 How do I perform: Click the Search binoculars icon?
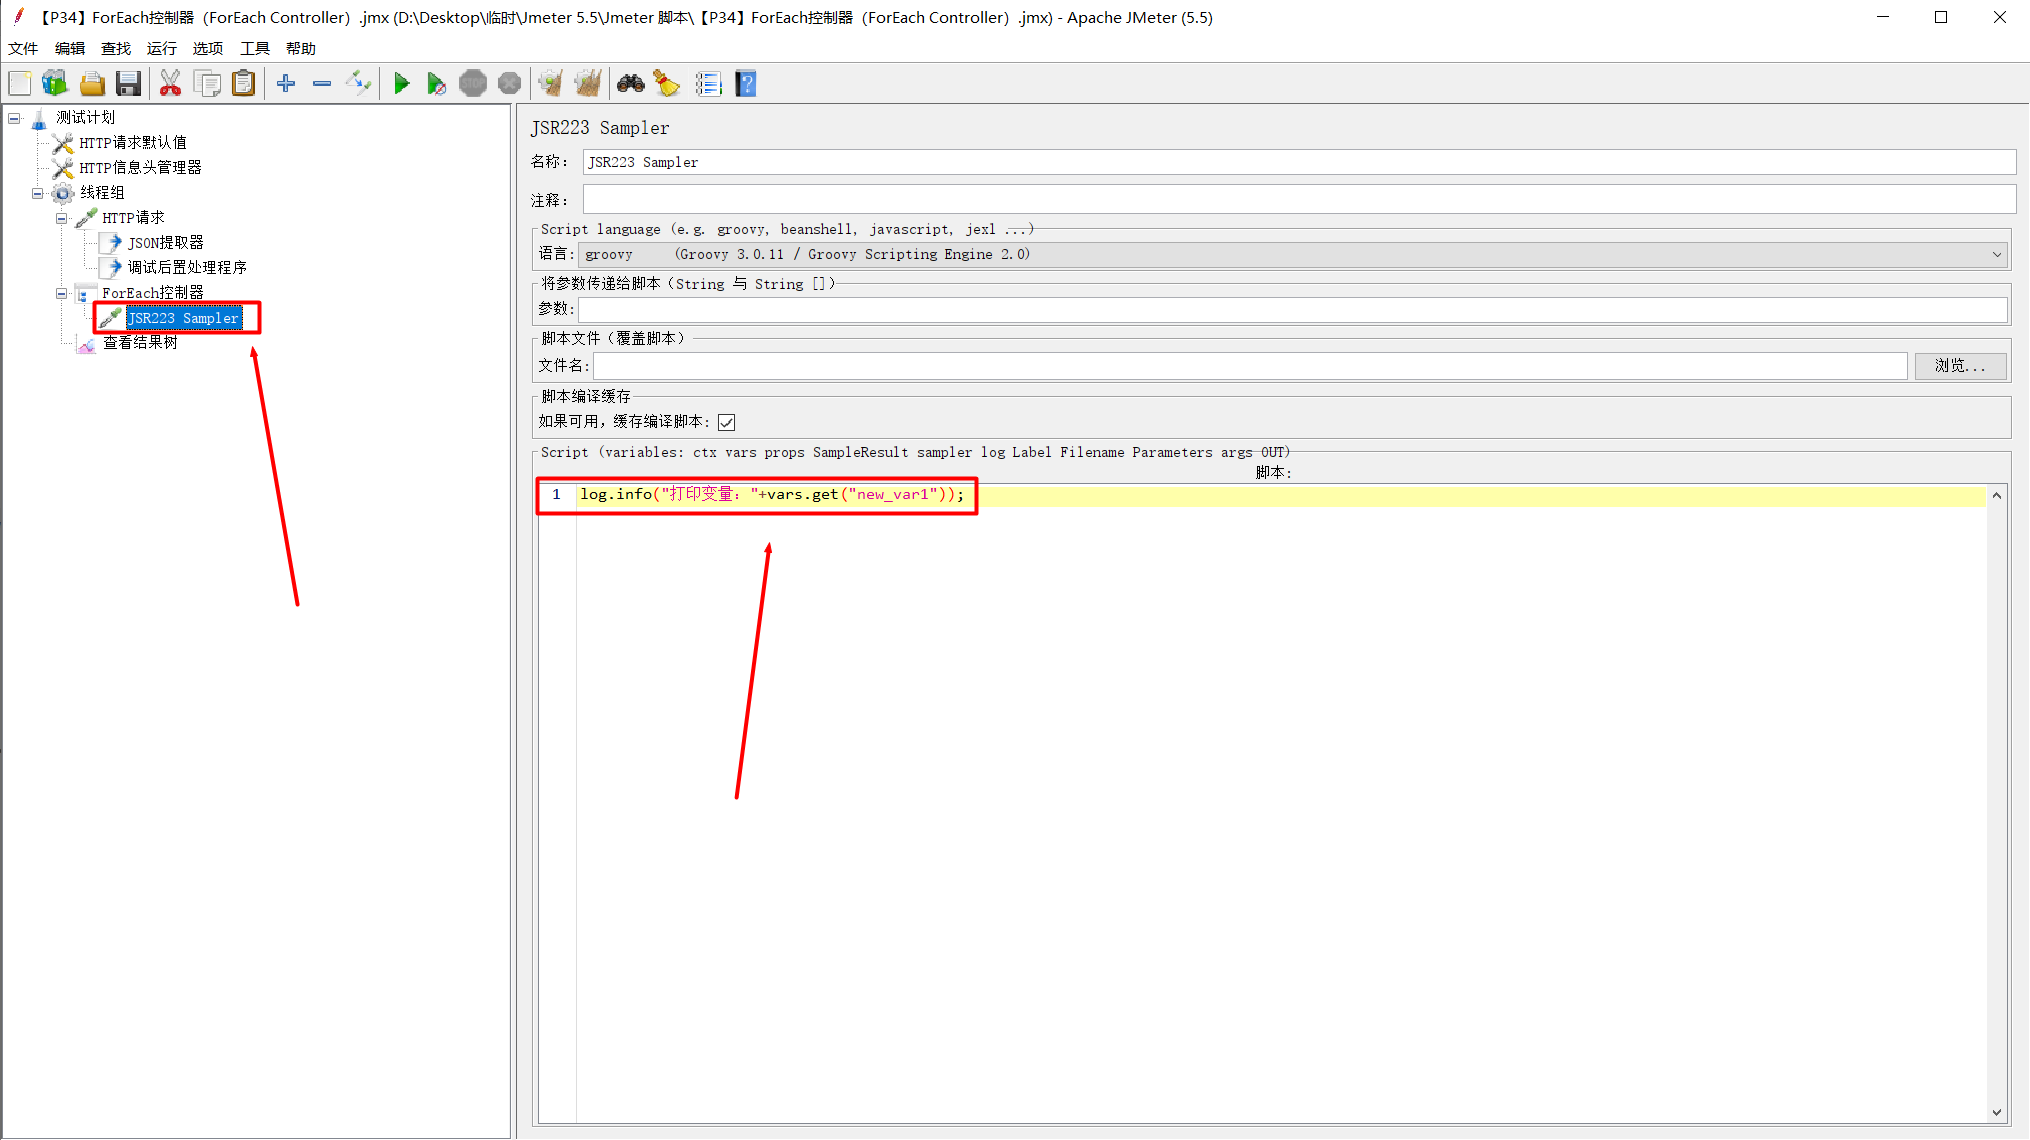point(630,84)
